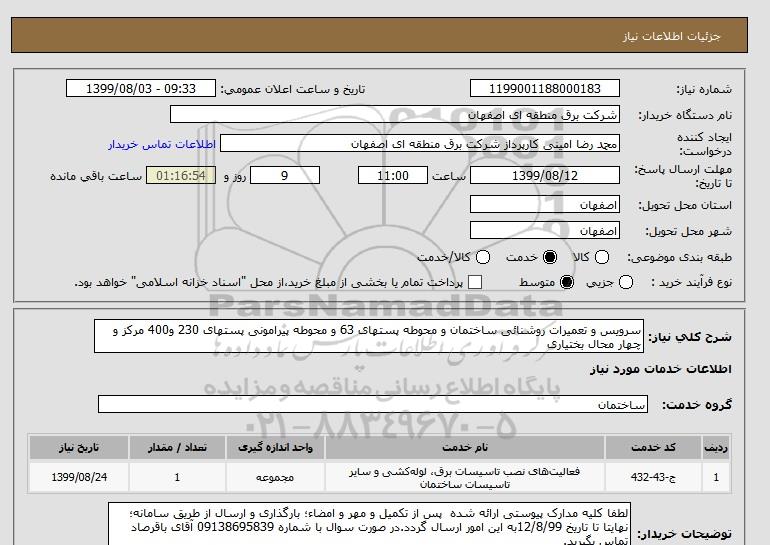Tick the اسناد خزانه اسلامی payment checkbox
This screenshot has height=545, width=770.
(475, 282)
